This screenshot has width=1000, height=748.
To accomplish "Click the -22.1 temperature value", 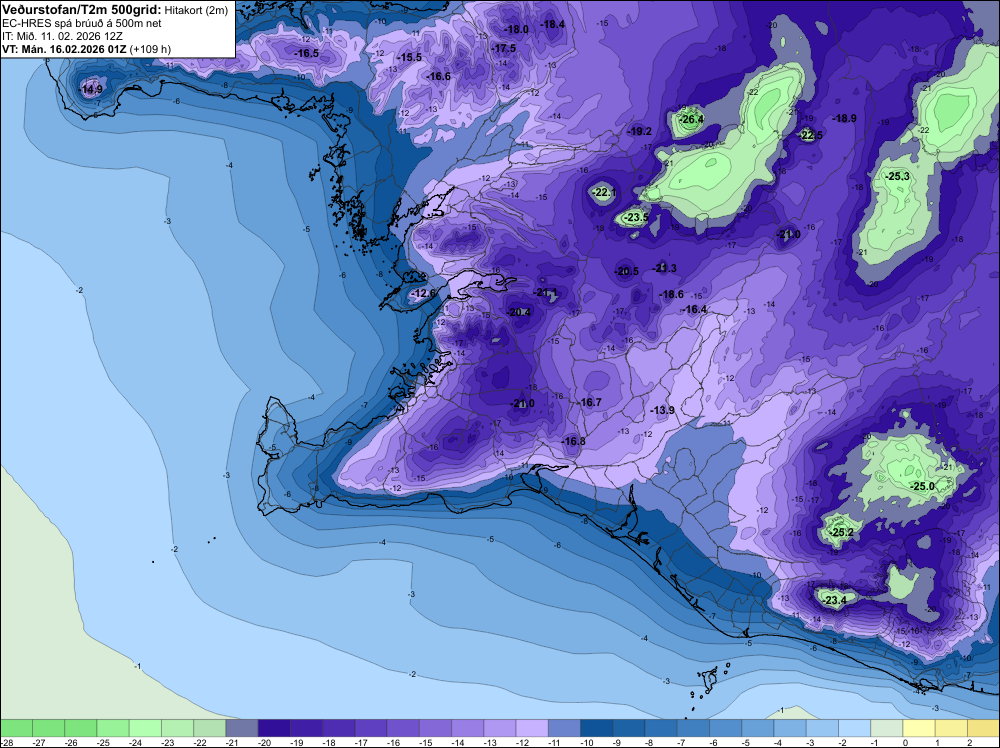I will click(603, 192).
